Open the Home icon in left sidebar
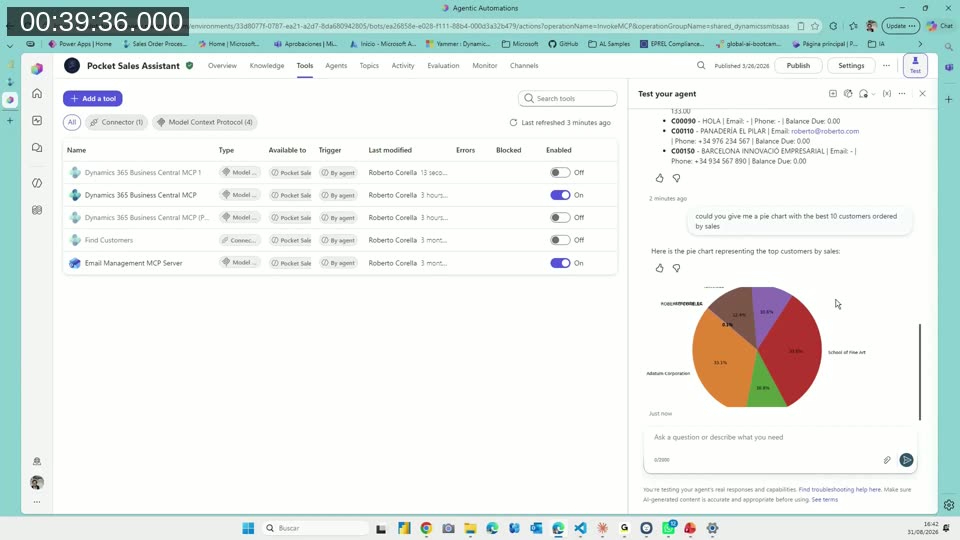The image size is (960, 540). tap(37, 94)
